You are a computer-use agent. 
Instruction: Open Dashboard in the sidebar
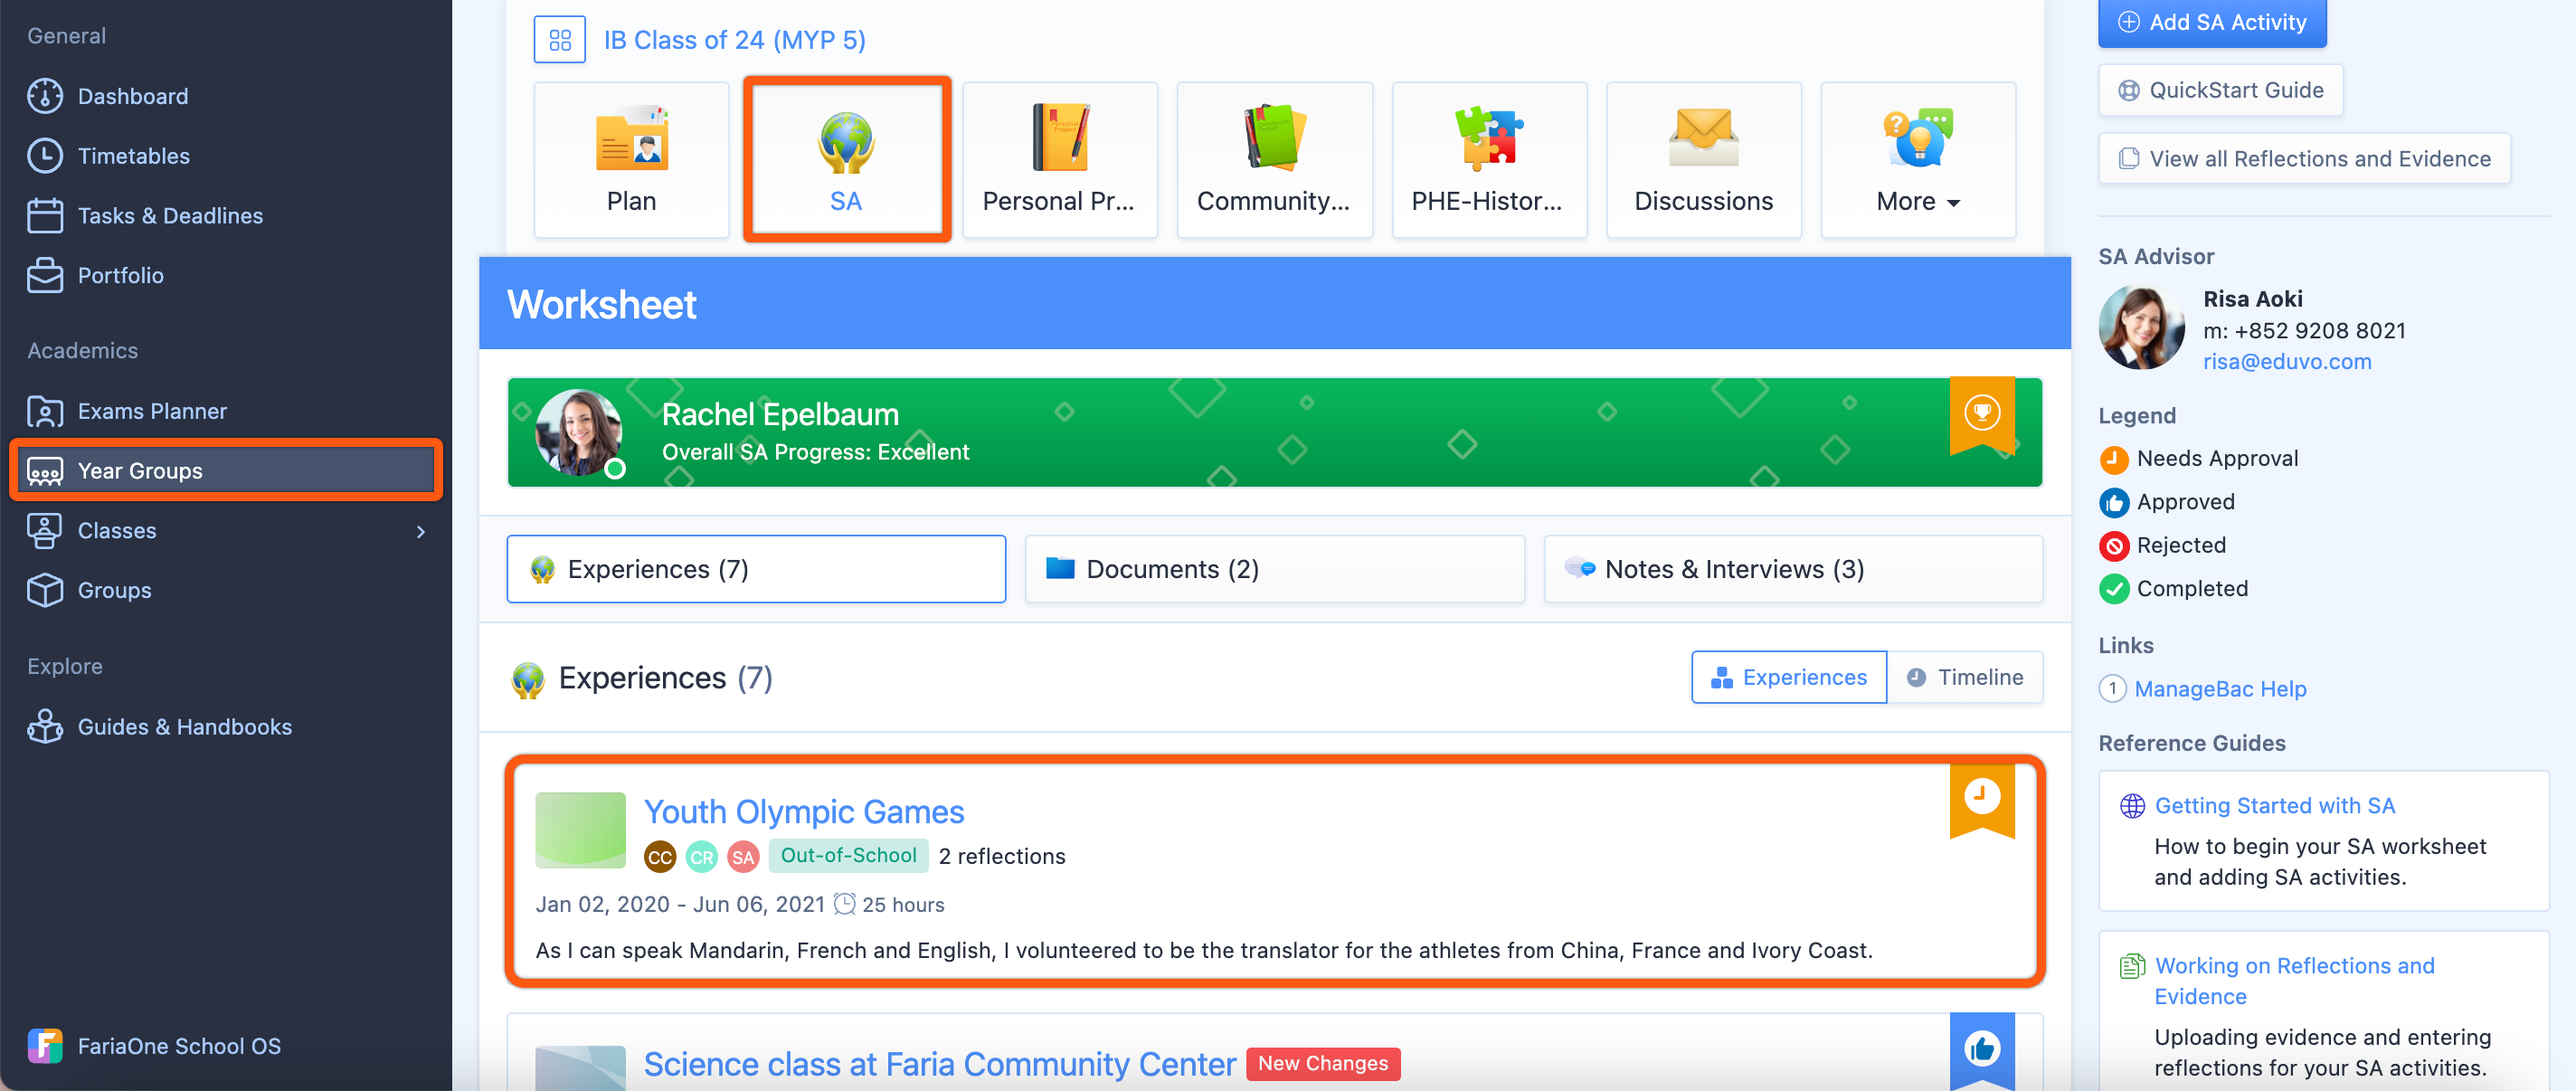tap(132, 96)
